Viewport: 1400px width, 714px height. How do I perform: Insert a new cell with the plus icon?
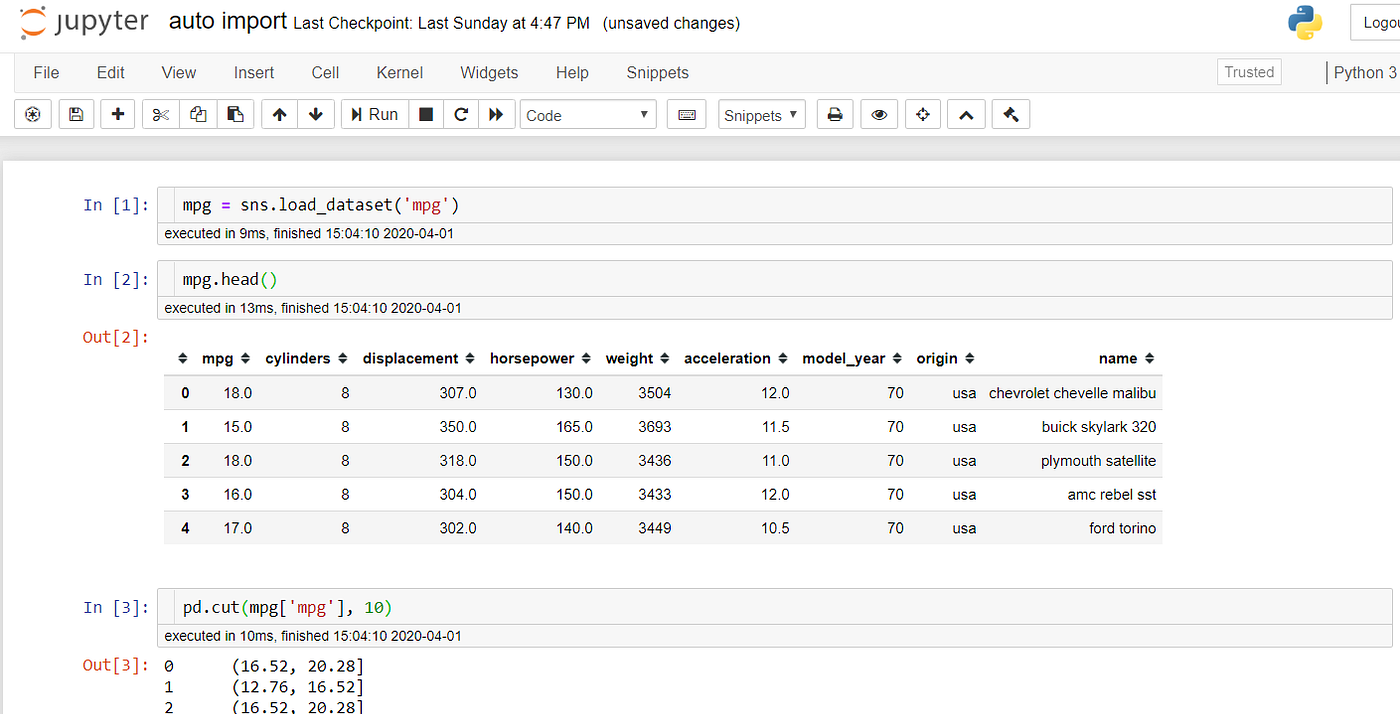pyautogui.click(x=118, y=114)
